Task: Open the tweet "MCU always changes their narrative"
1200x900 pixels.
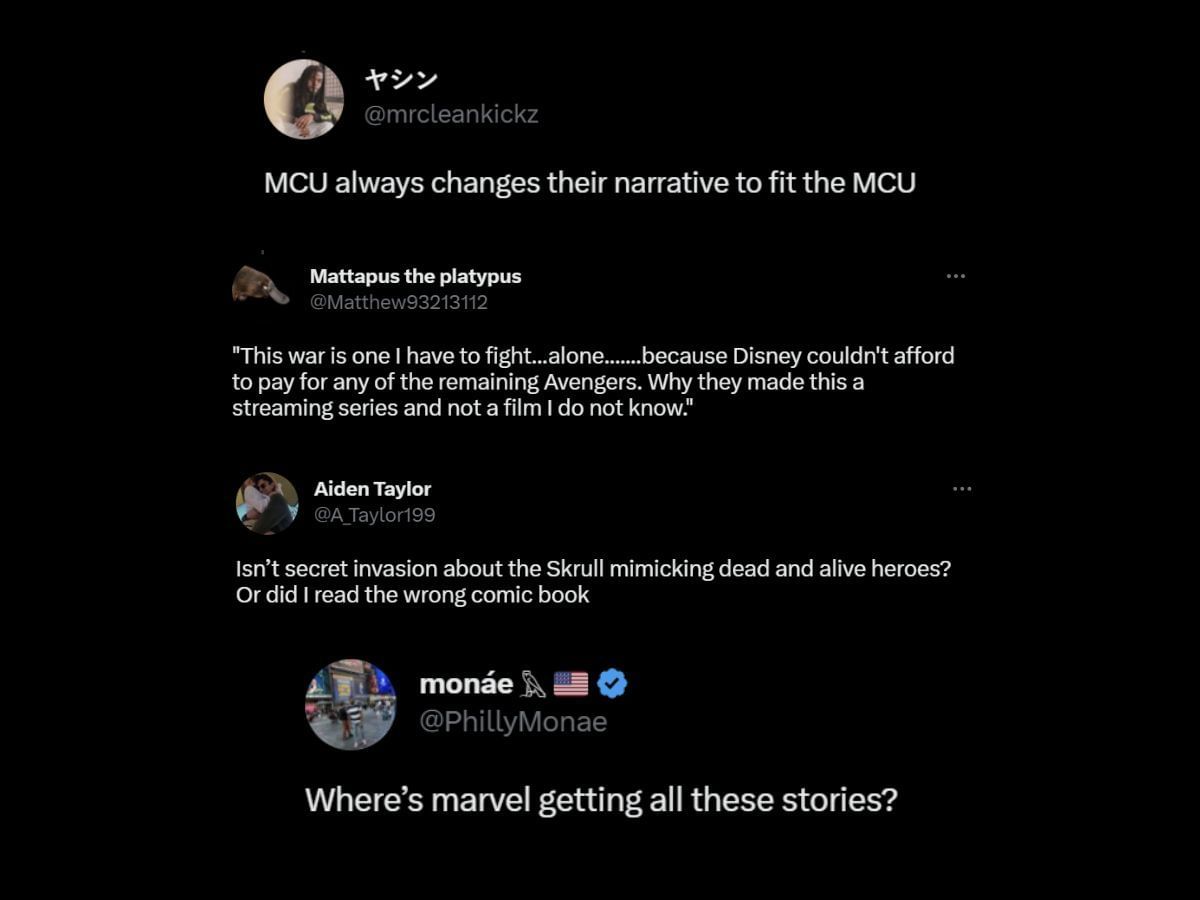Action: pyautogui.click(x=590, y=183)
